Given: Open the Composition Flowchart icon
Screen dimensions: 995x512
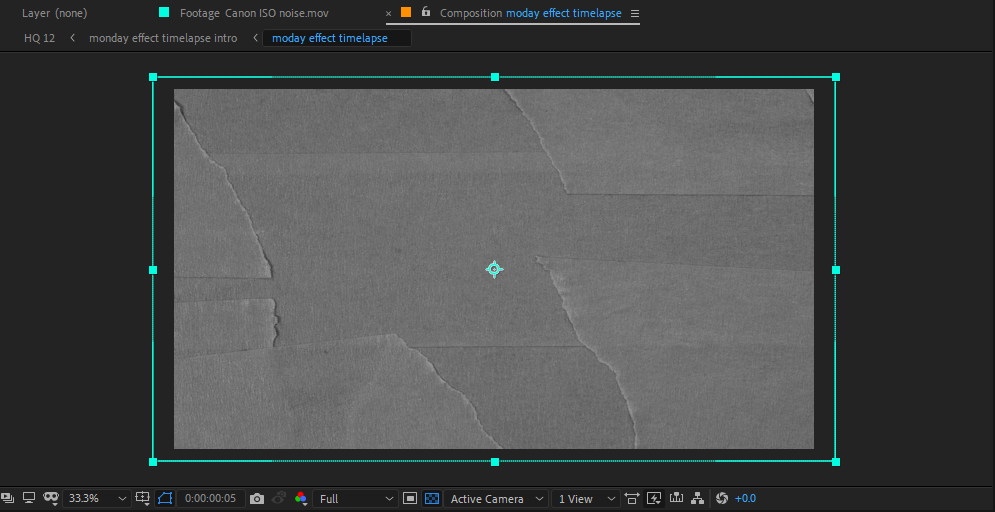Looking at the screenshot, I should coord(697,499).
